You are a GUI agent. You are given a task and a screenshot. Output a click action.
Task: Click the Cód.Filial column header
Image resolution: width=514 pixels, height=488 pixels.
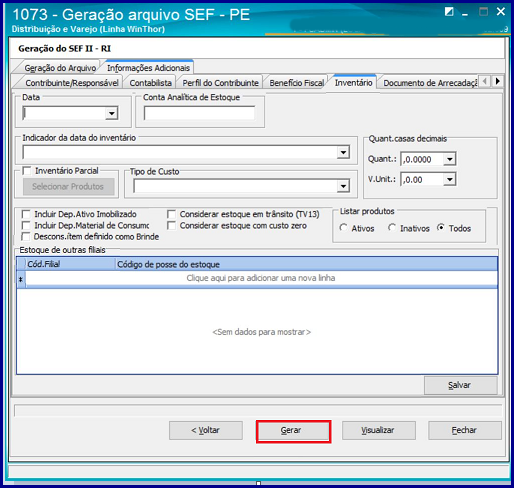point(70,264)
